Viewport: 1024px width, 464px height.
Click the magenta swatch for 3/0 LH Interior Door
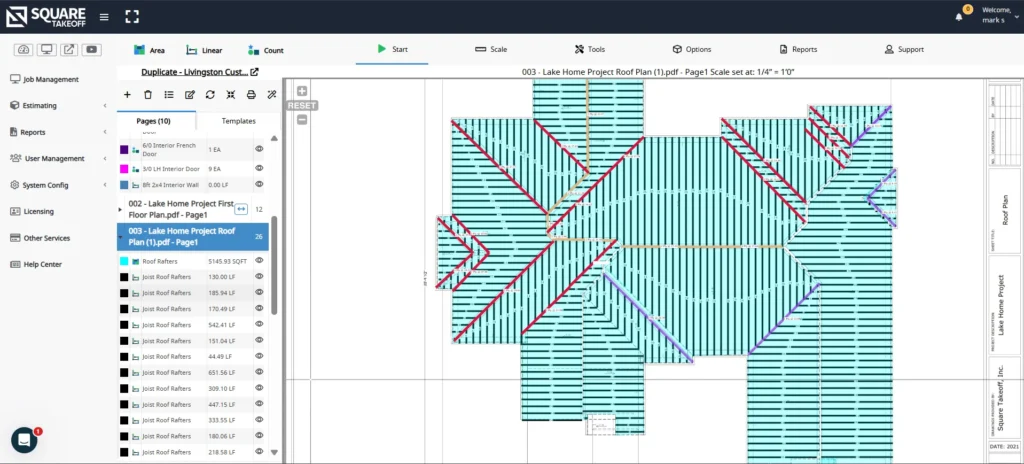click(x=124, y=169)
